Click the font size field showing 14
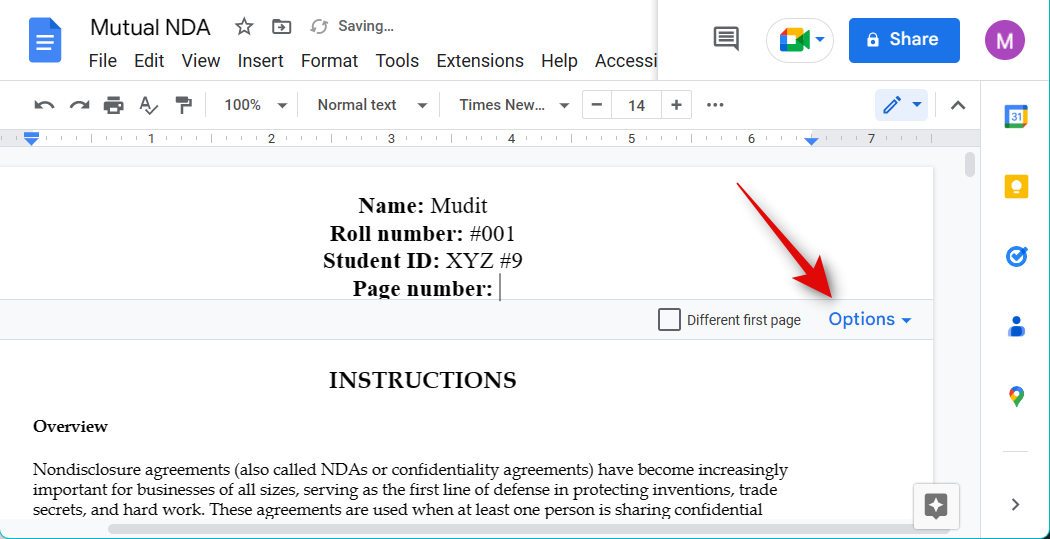 point(636,105)
